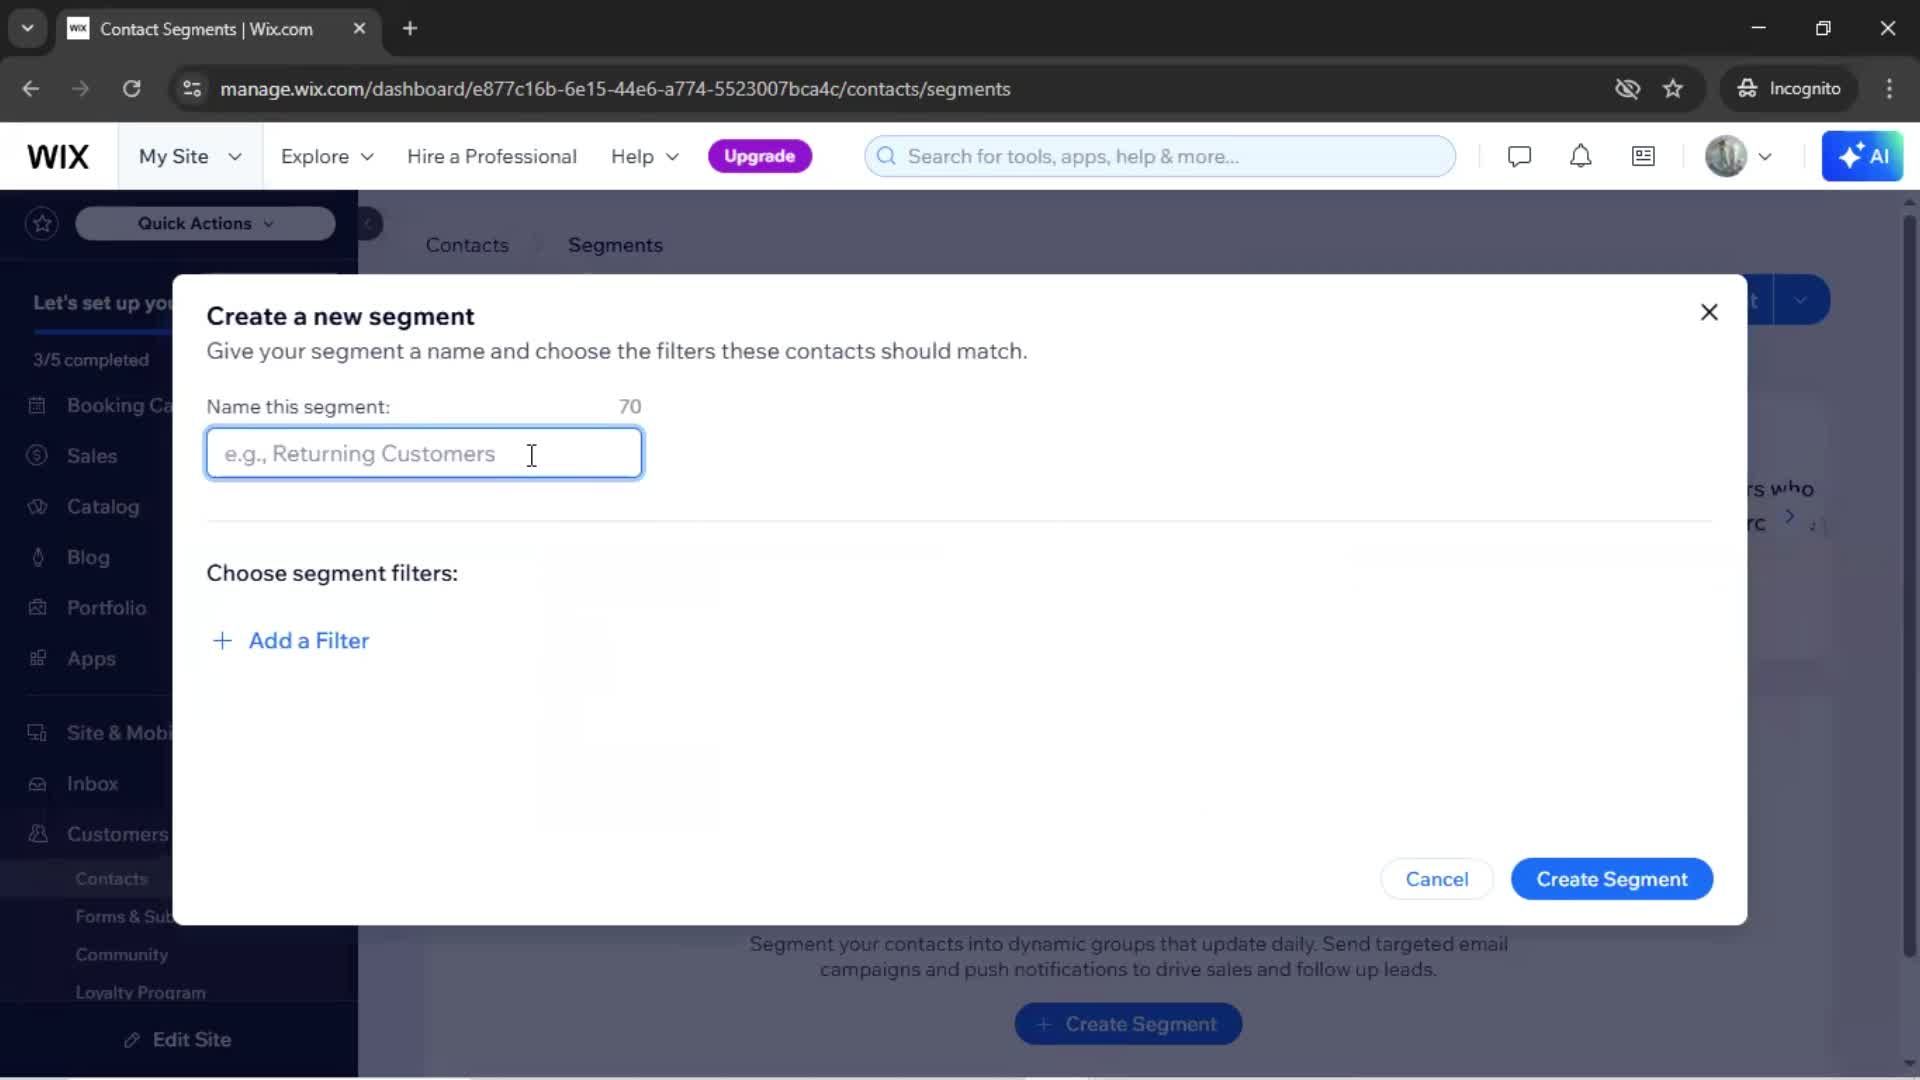Open Blog in the sidebar
This screenshot has height=1080, width=1920.
(88, 558)
